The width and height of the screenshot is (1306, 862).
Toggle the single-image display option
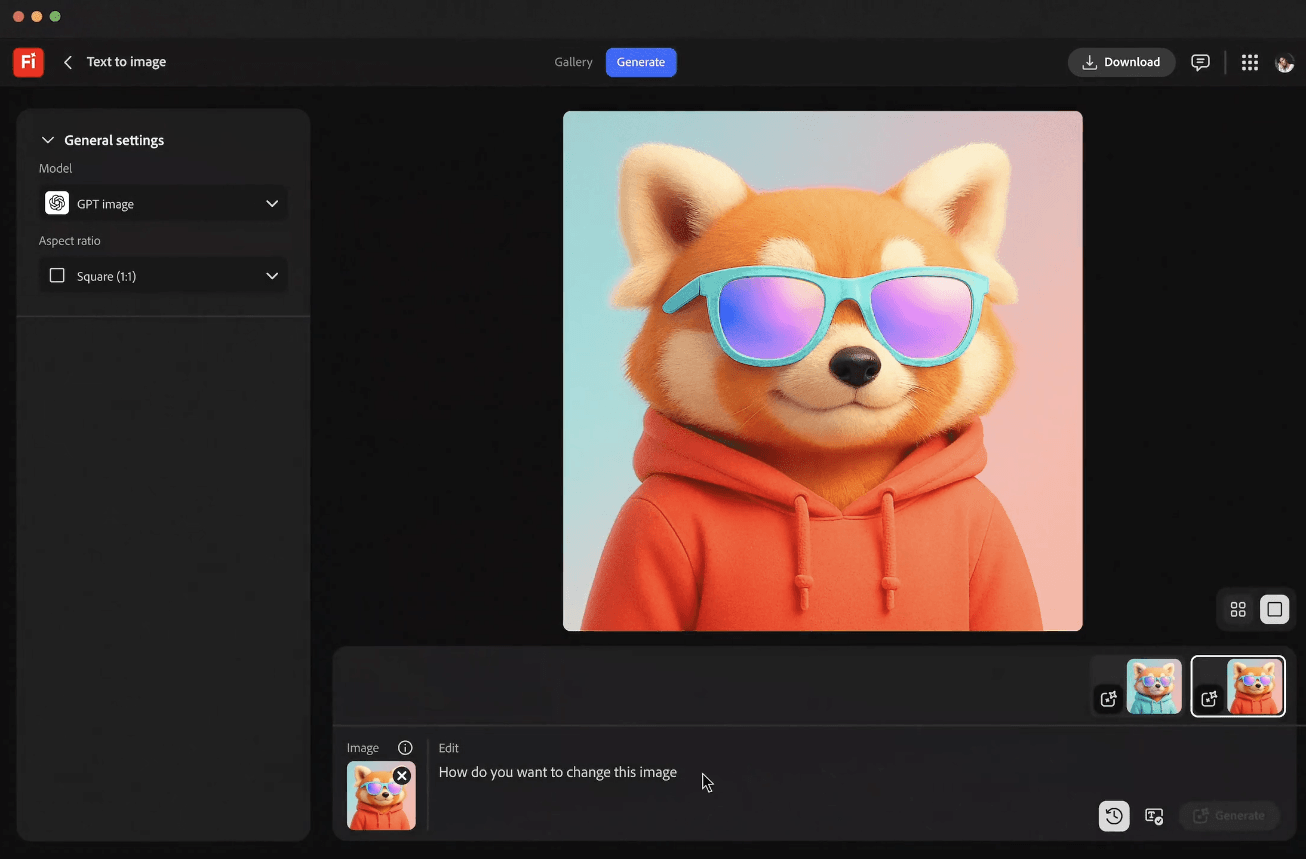[x=1274, y=609]
